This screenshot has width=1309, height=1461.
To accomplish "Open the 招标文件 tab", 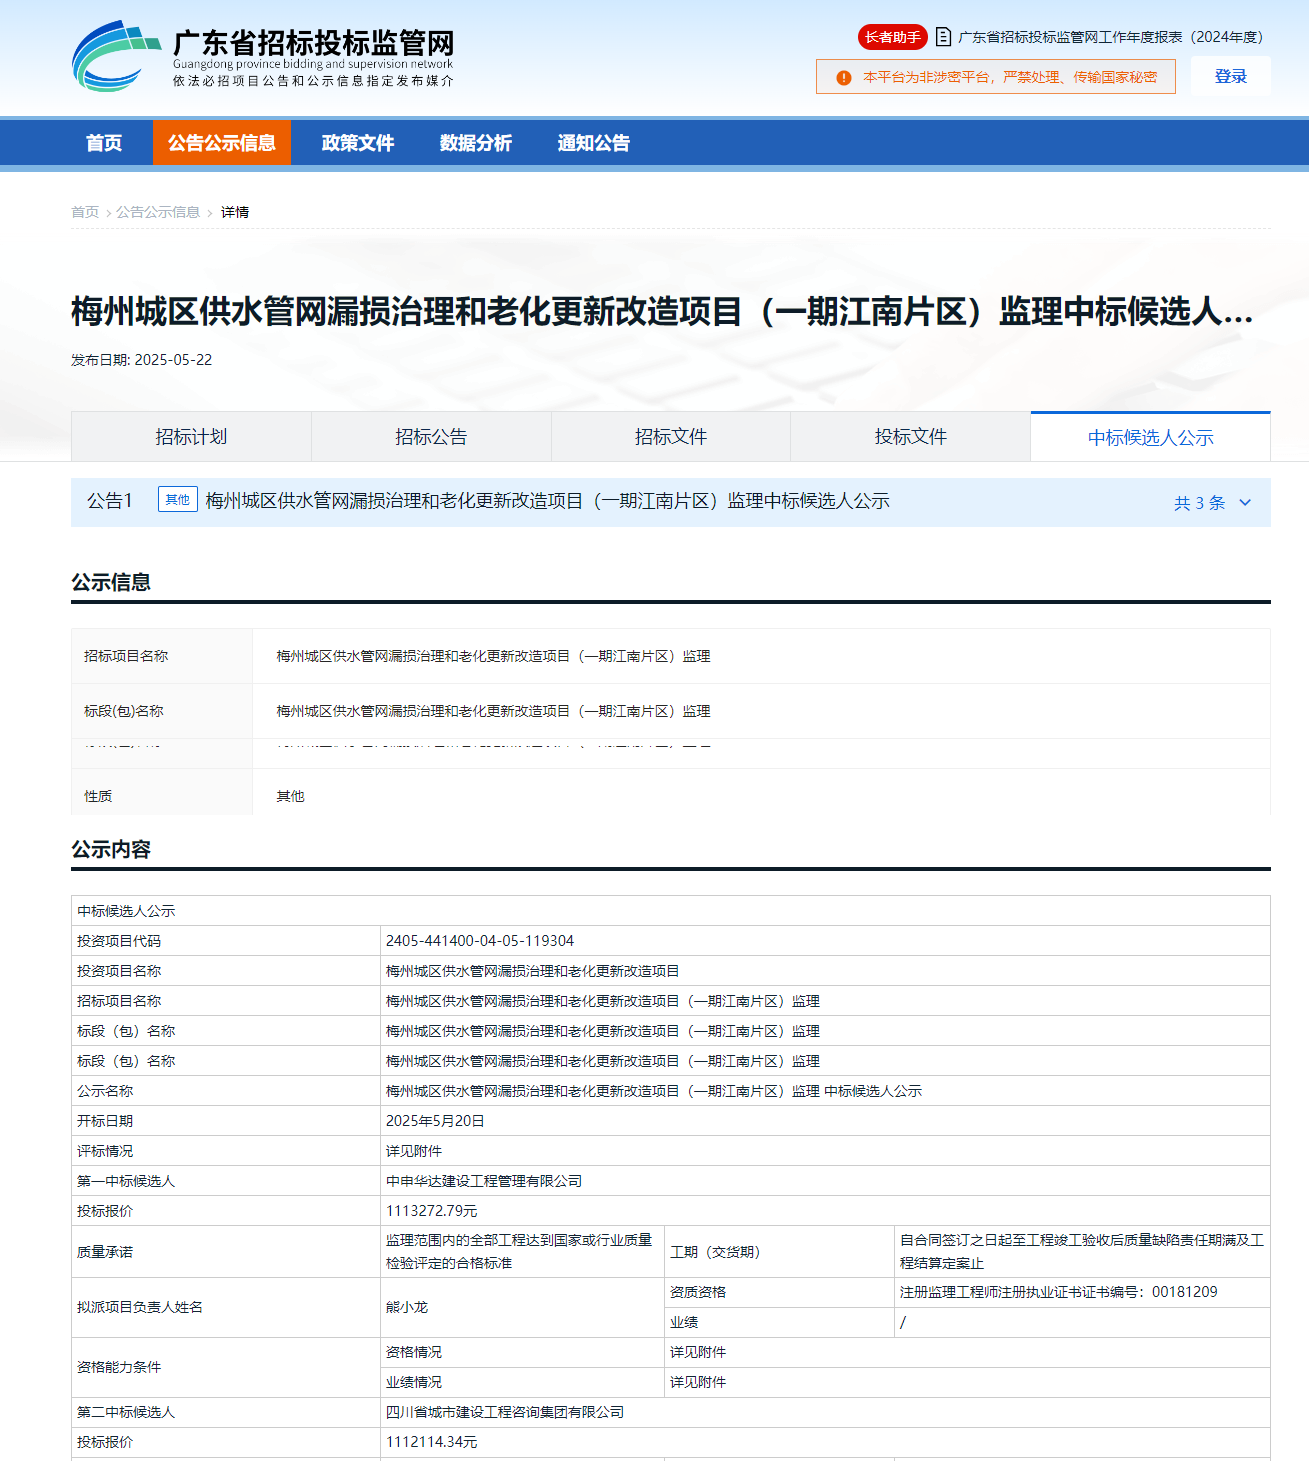I will [671, 437].
